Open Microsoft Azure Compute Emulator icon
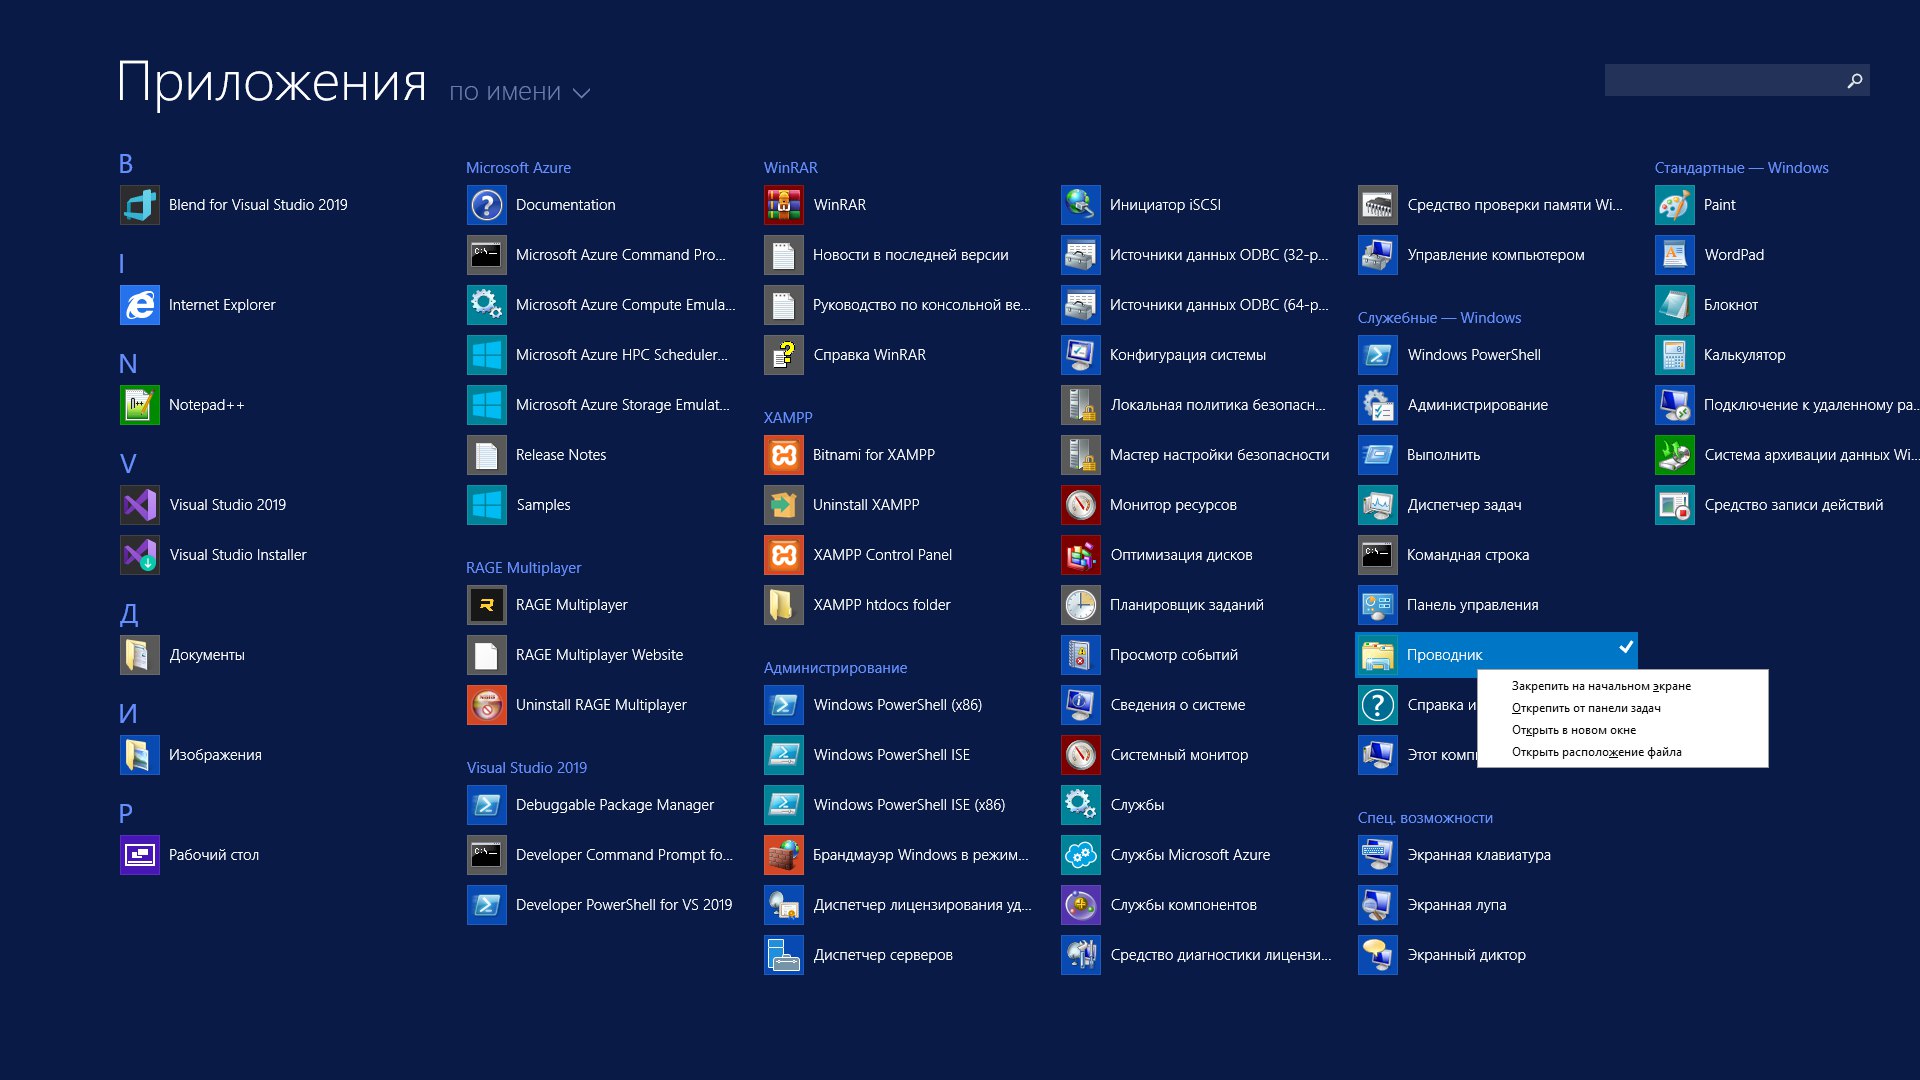The image size is (1920, 1080). [x=487, y=305]
